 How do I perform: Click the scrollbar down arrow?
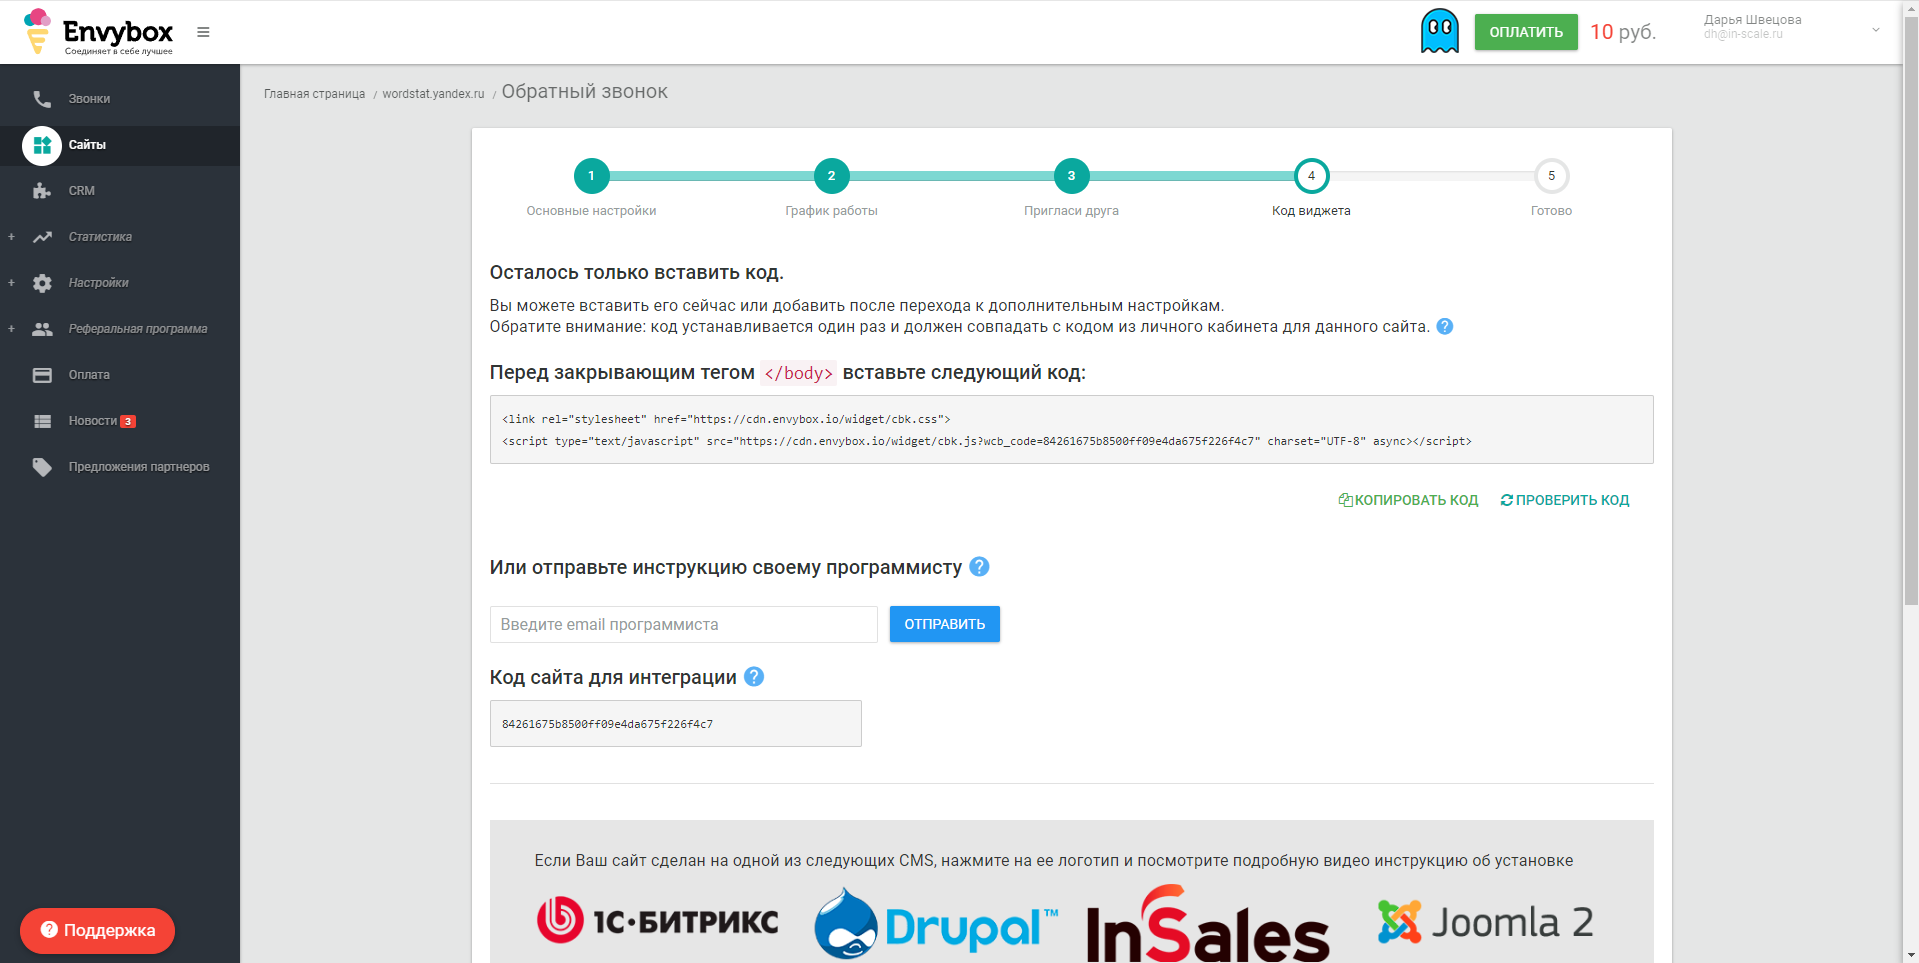pos(1910,955)
